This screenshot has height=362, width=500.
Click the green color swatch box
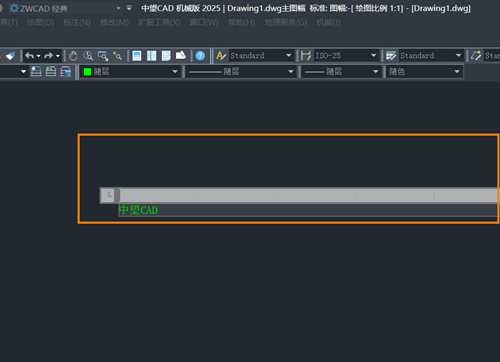click(x=87, y=72)
